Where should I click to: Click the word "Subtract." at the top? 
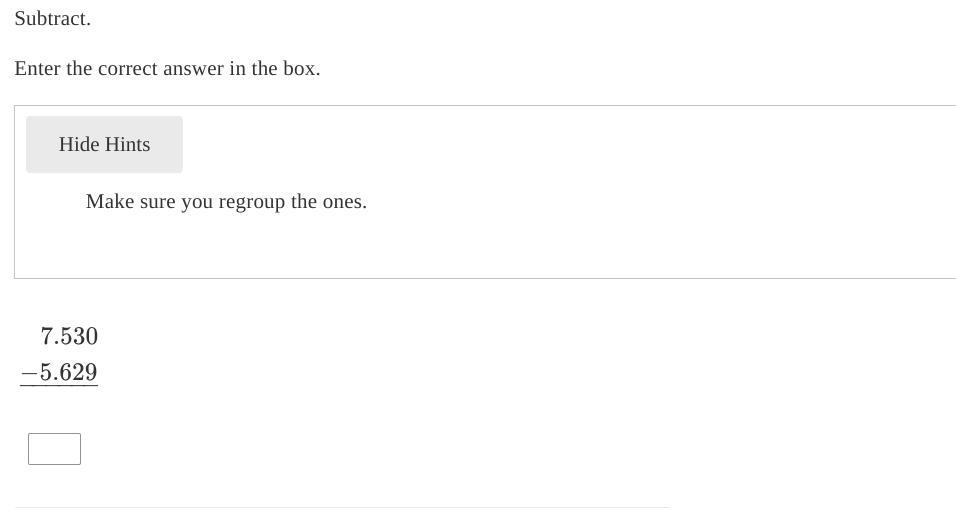pyautogui.click(x=53, y=19)
